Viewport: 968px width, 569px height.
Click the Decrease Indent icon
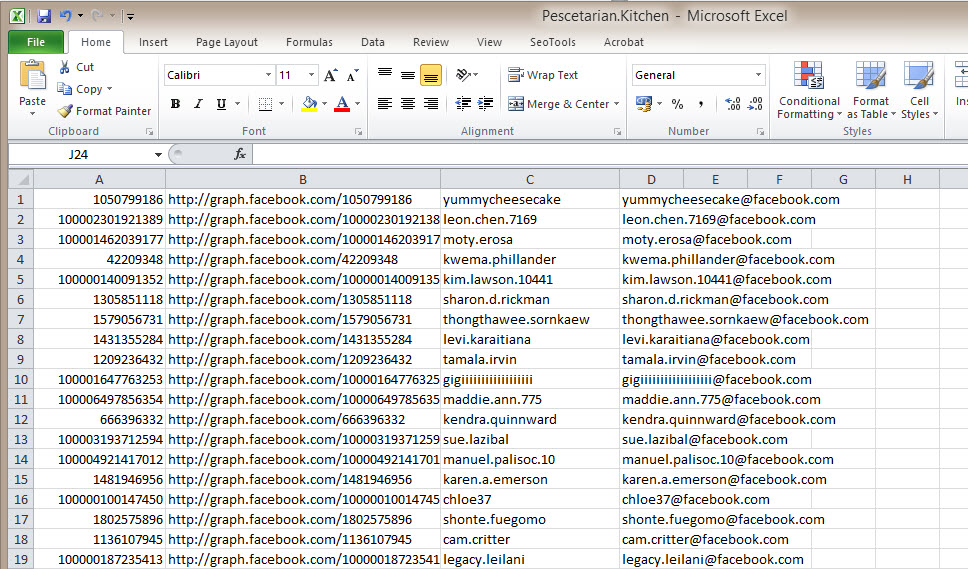[x=463, y=104]
